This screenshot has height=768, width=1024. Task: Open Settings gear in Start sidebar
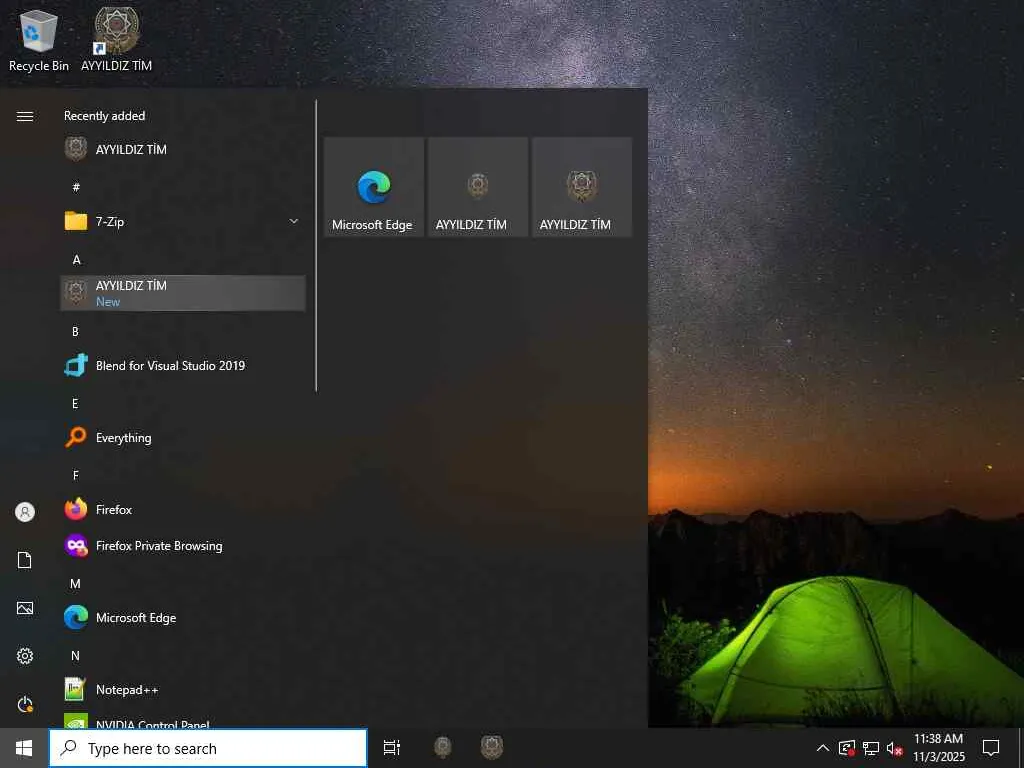(25, 656)
